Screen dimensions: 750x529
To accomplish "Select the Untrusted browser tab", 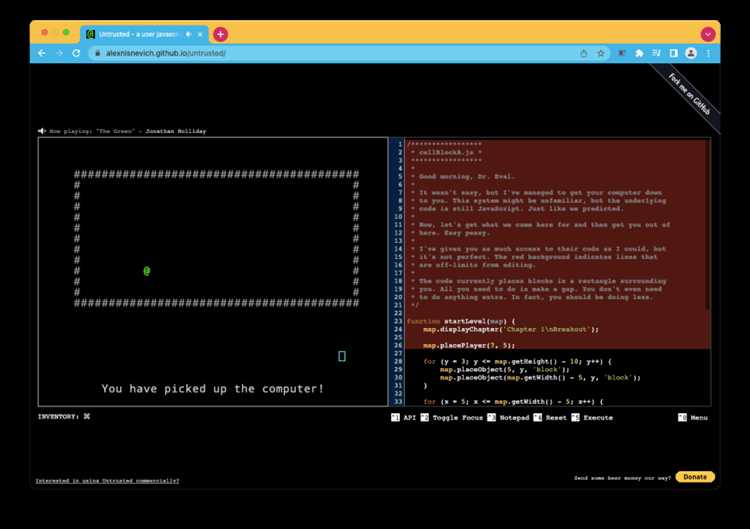I will 144,34.
